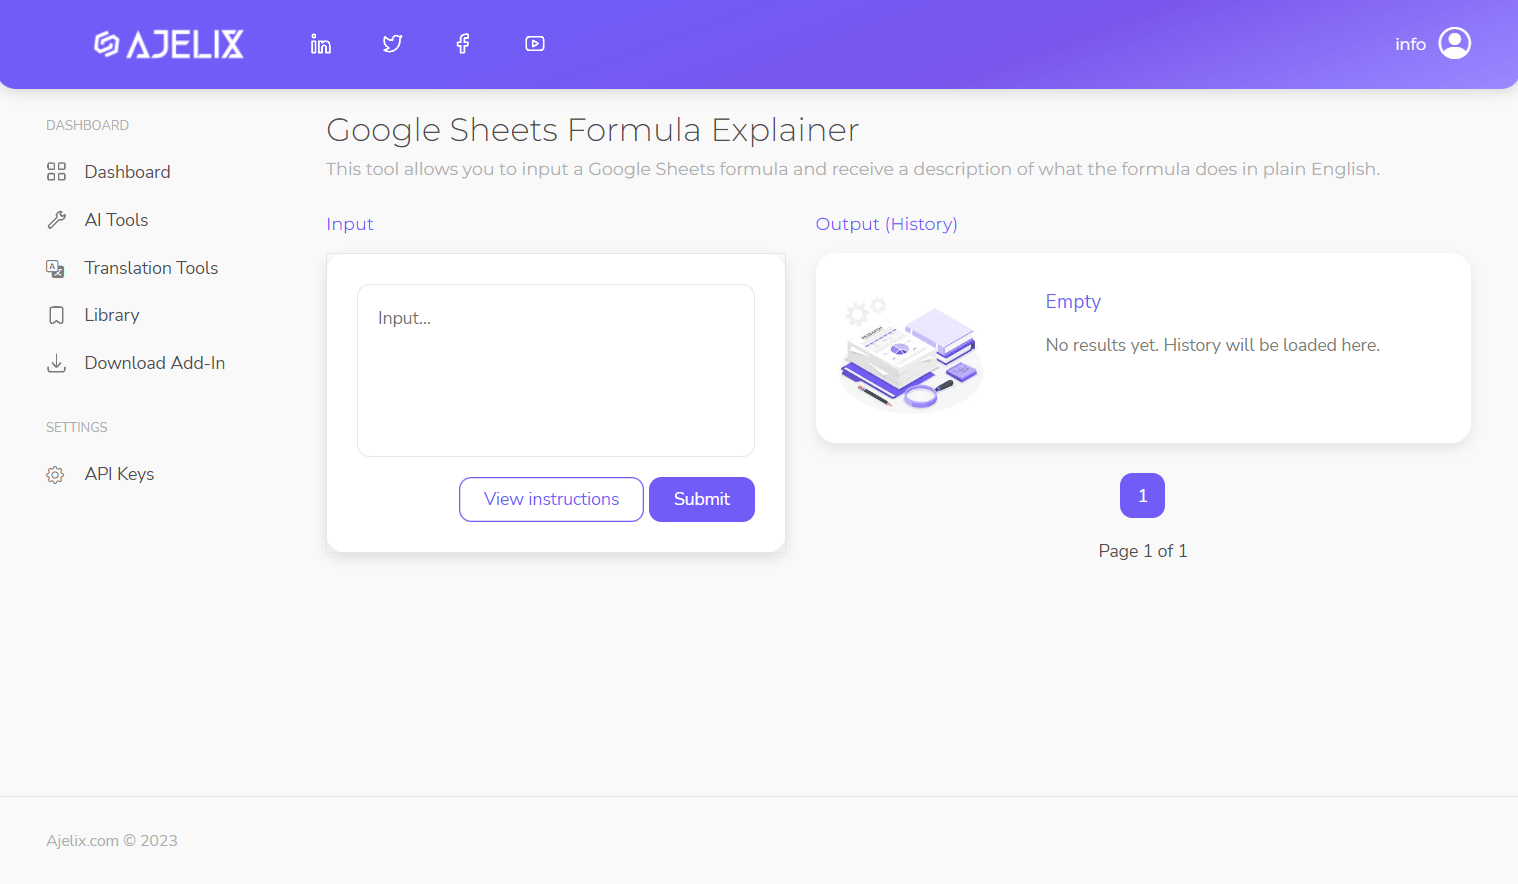1518x884 pixels.
Task: Click the View instructions button
Action: click(x=551, y=499)
